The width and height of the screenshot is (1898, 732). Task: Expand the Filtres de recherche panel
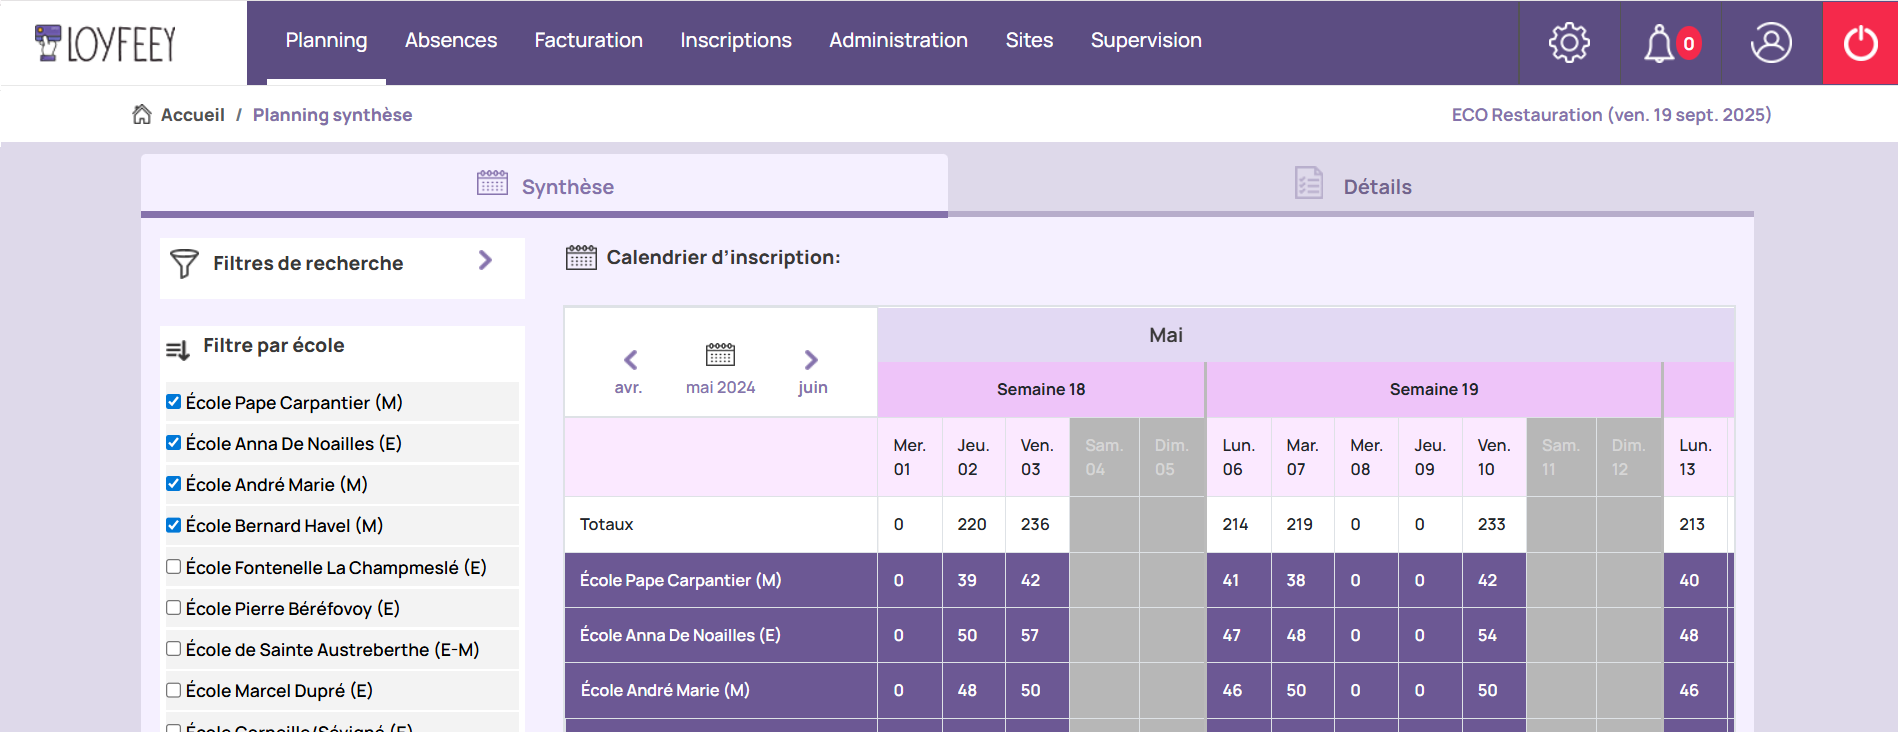[x=485, y=261]
